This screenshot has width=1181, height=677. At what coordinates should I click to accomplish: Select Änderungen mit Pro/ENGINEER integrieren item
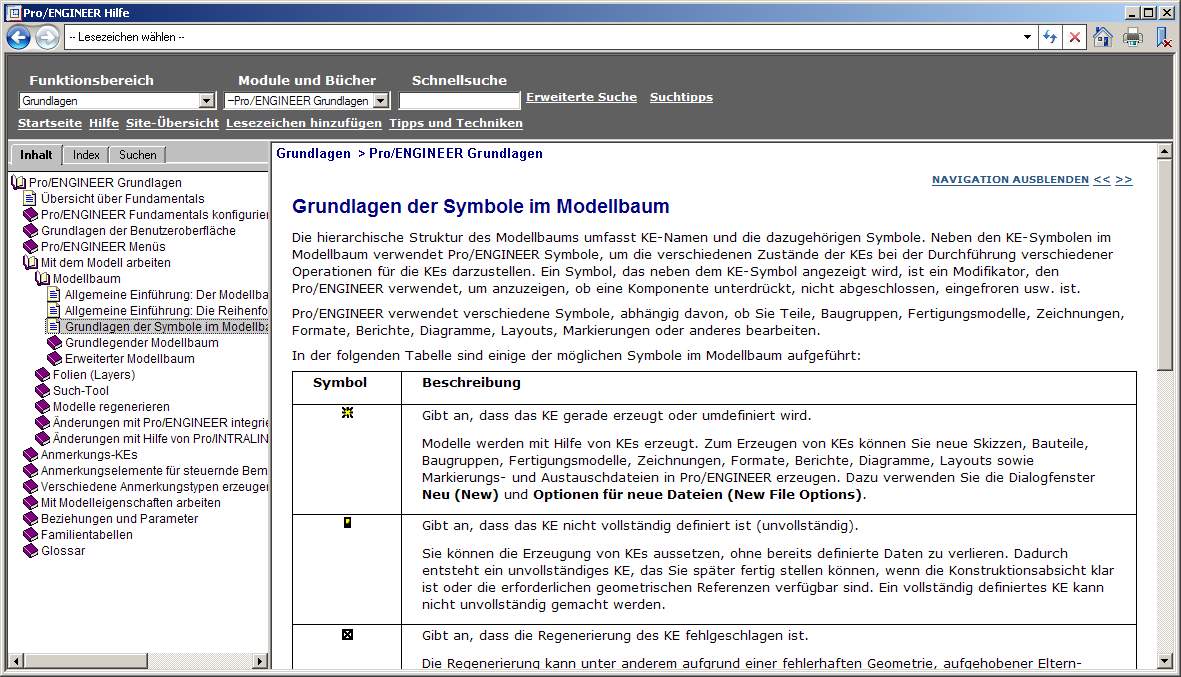click(x=160, y=422)
